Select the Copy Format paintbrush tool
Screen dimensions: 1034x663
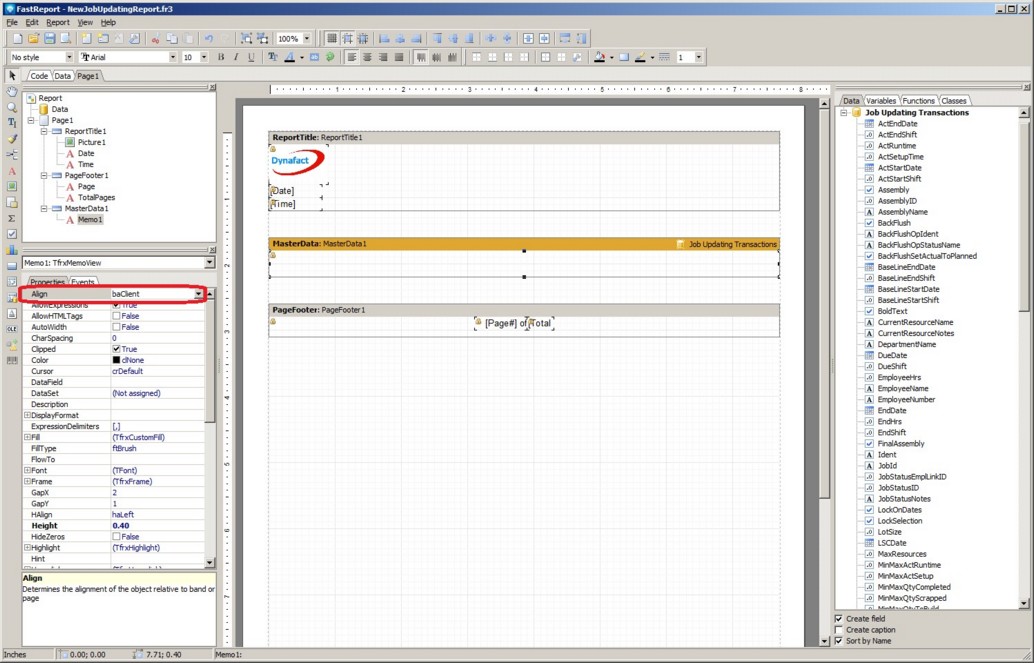point(12,139)
